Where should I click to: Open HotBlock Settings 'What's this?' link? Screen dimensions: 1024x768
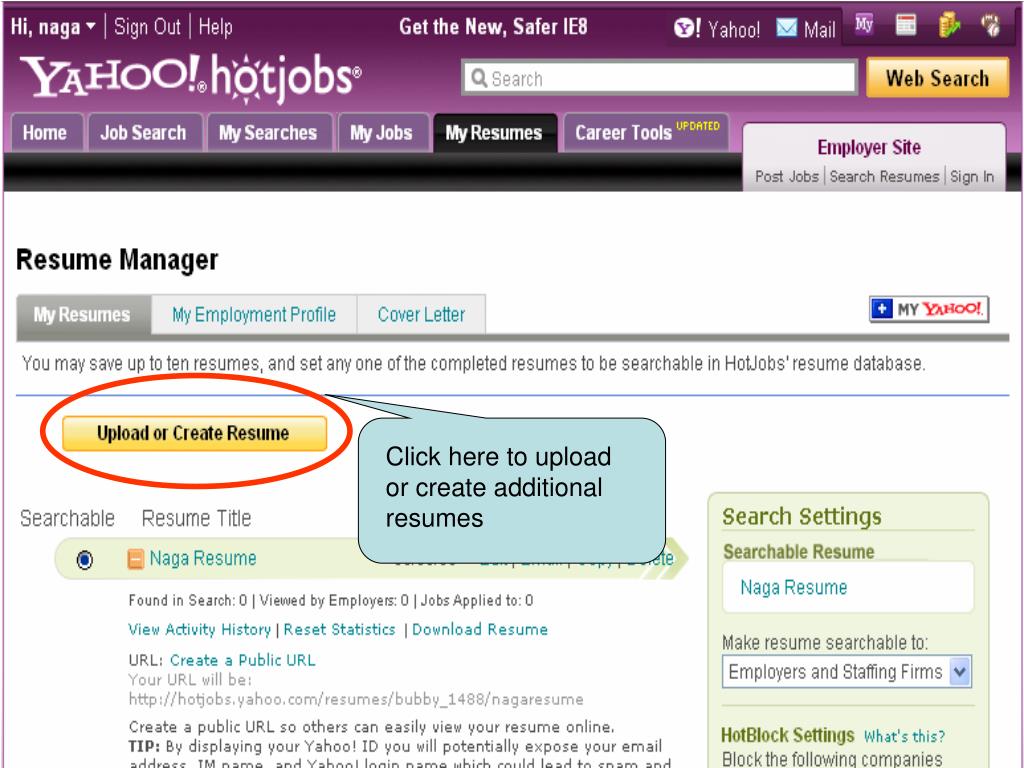pos(904,737)
